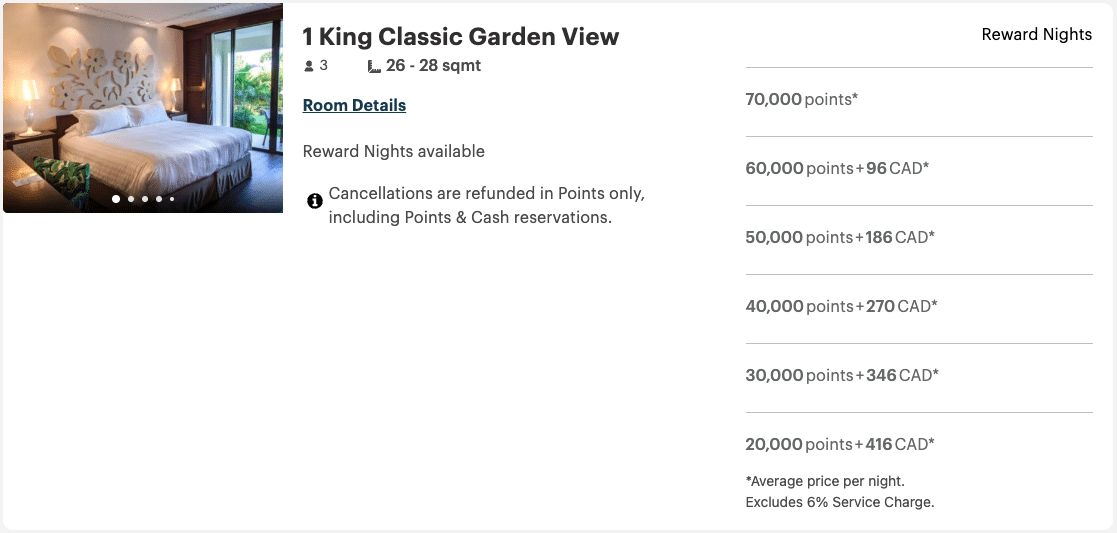This screenshot has height=533, width=1117.
Task: Click the guest occupancy person icon
Action: (309, 67)
